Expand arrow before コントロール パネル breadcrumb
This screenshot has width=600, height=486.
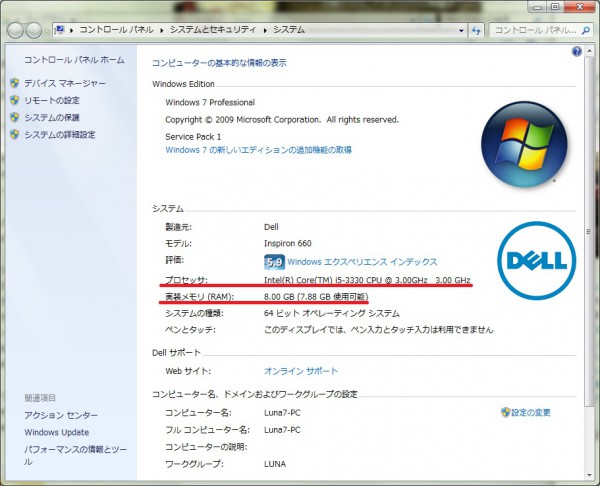click(72, 30)
